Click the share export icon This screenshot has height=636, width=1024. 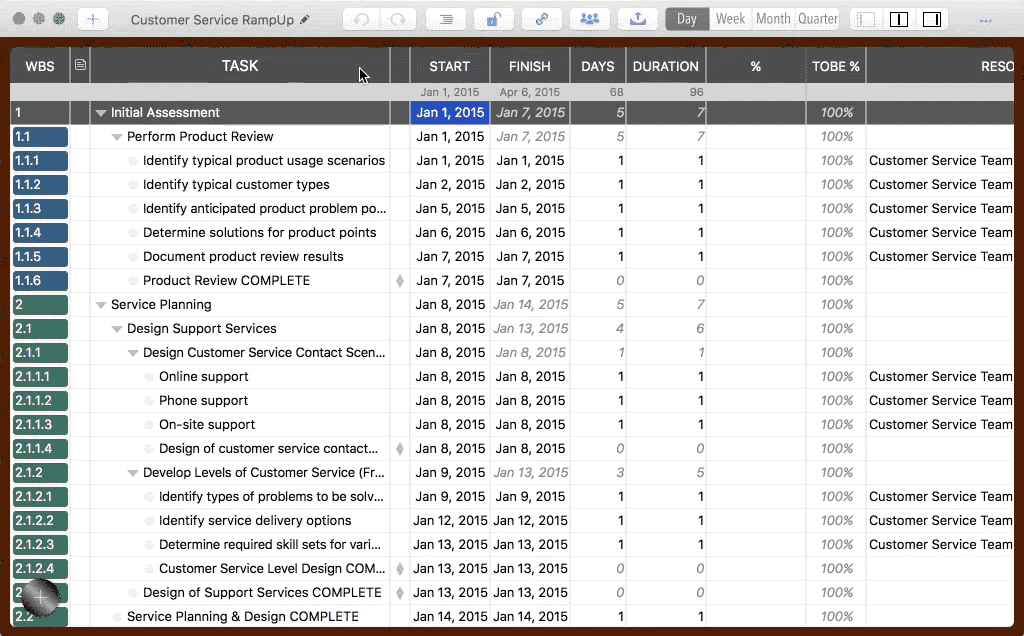(638, 19)
